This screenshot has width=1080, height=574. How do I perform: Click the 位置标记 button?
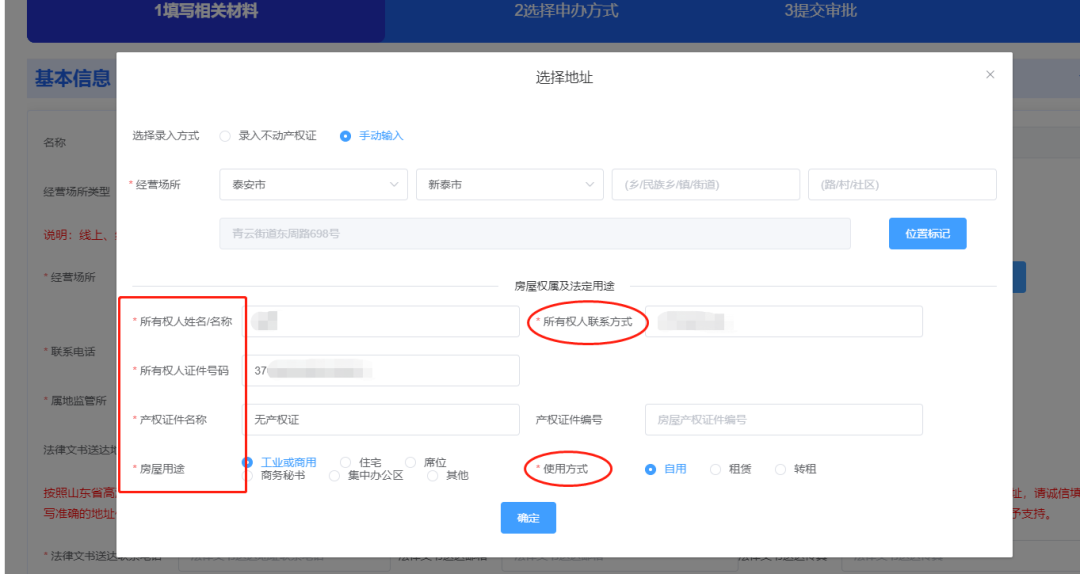927,234
